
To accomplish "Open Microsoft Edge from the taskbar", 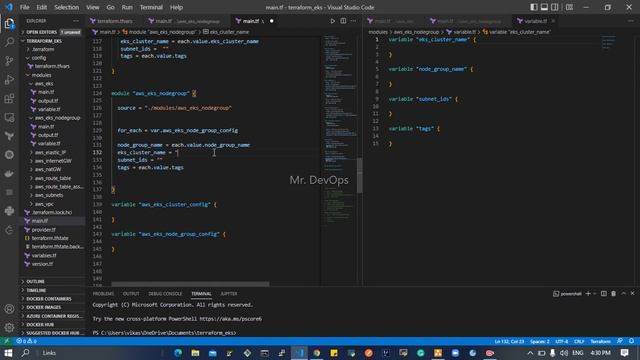I will pos(178,353).
